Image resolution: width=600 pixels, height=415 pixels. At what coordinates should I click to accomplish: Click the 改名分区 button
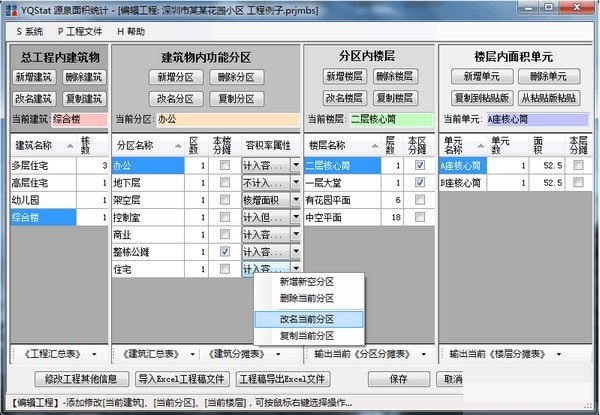tap(176, 99)
